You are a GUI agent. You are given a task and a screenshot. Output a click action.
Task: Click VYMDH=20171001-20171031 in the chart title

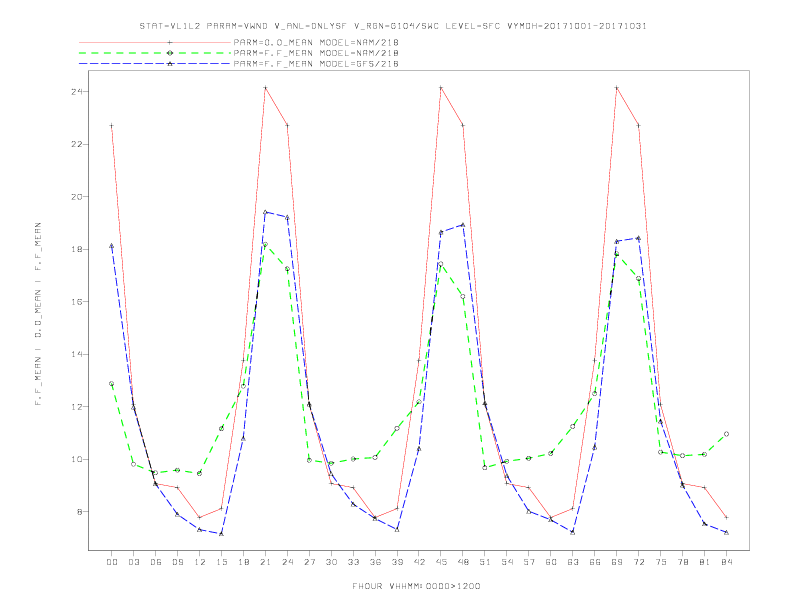[x=577, y=26]
